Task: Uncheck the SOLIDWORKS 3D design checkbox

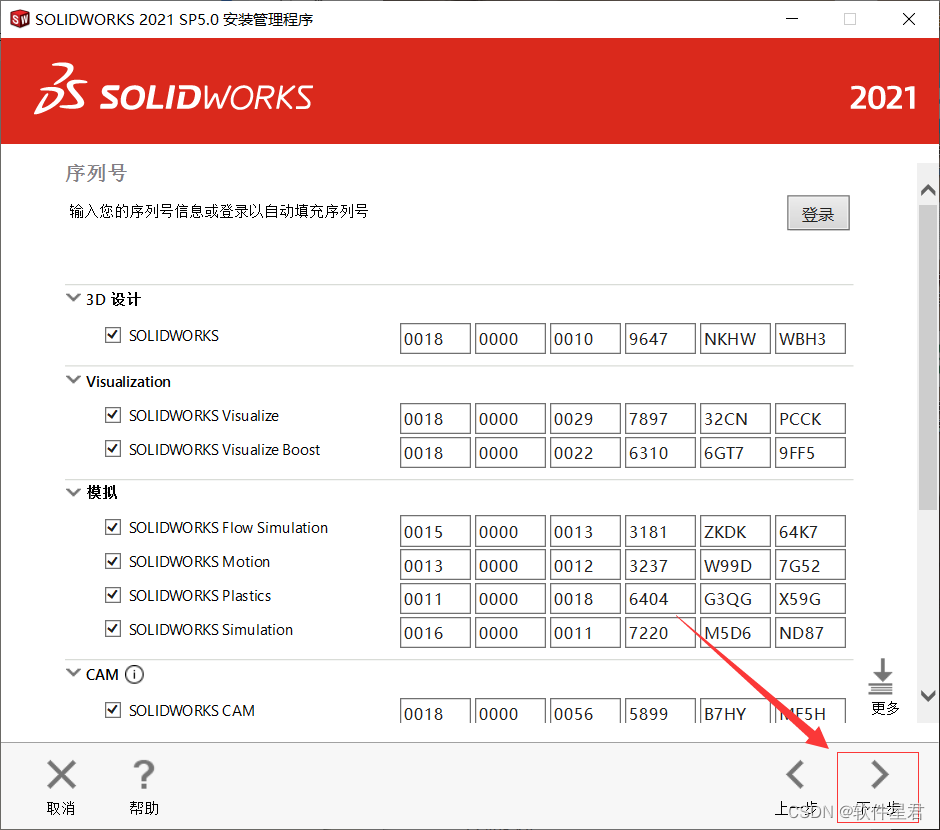Action: point(113,335)
